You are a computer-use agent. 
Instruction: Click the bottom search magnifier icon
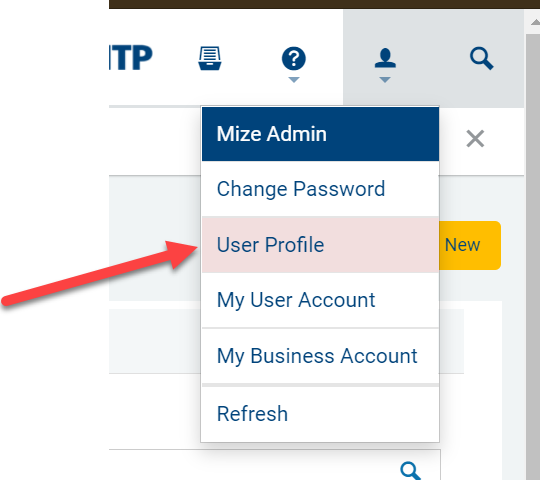[x=410, y=470]
